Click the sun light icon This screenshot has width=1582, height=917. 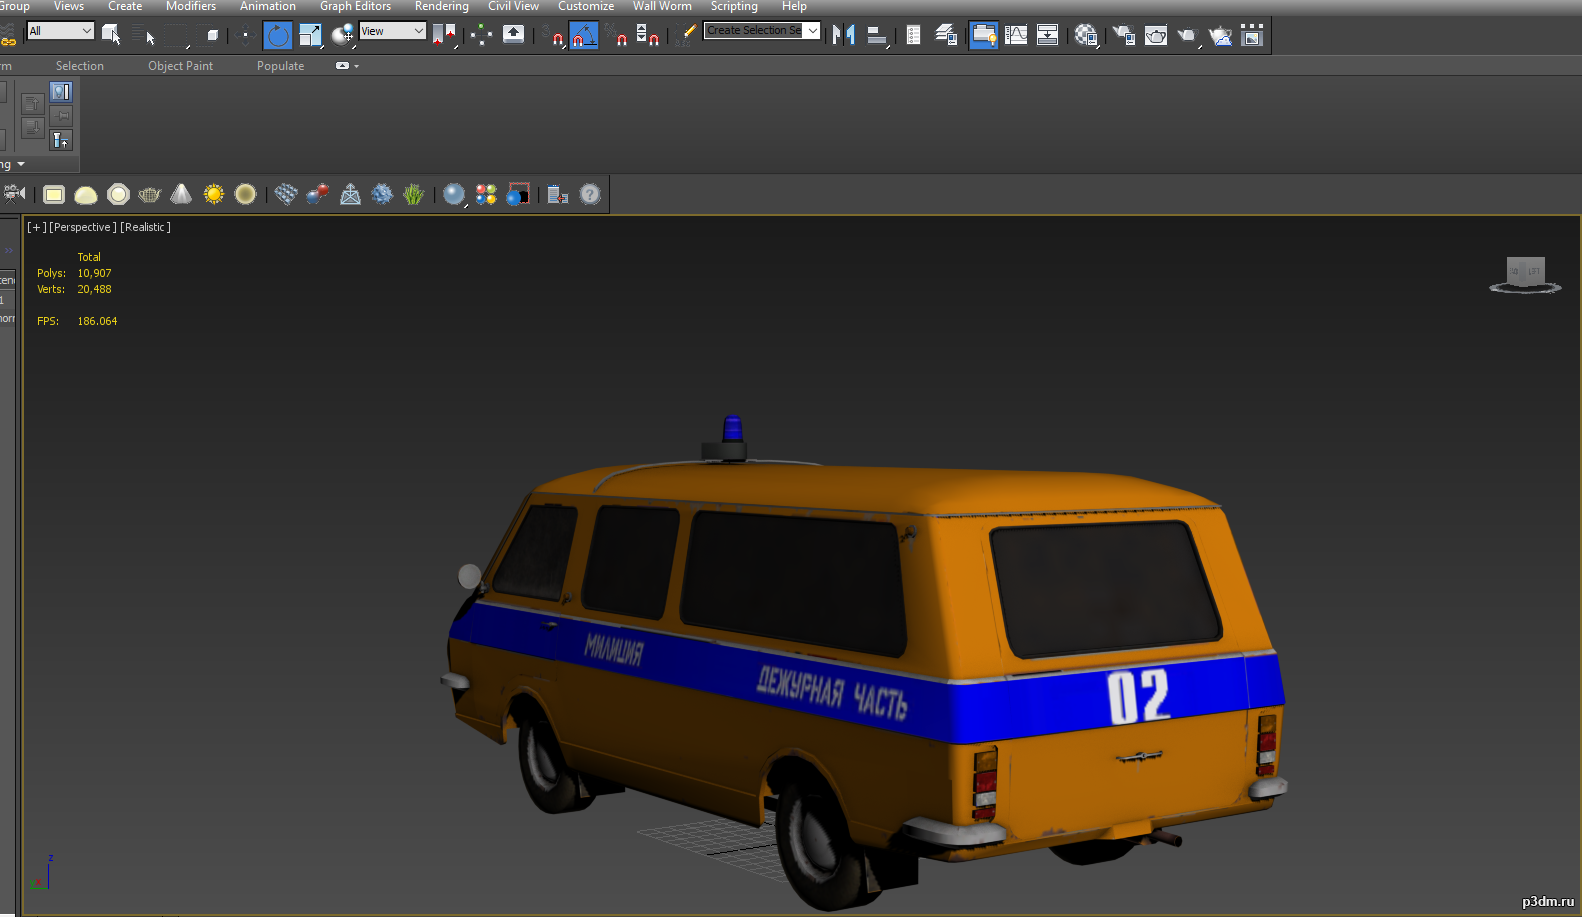tap(213, 194)
